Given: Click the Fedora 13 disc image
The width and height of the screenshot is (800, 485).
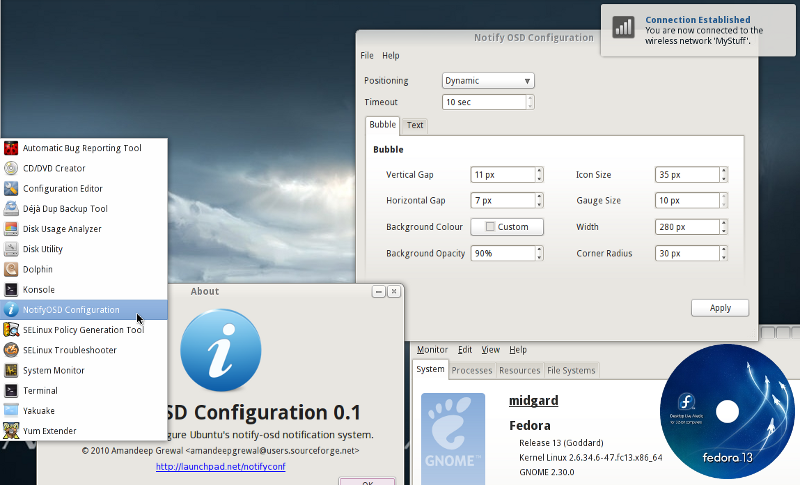Looking at the screenshot, I should (x=727, y=411).
